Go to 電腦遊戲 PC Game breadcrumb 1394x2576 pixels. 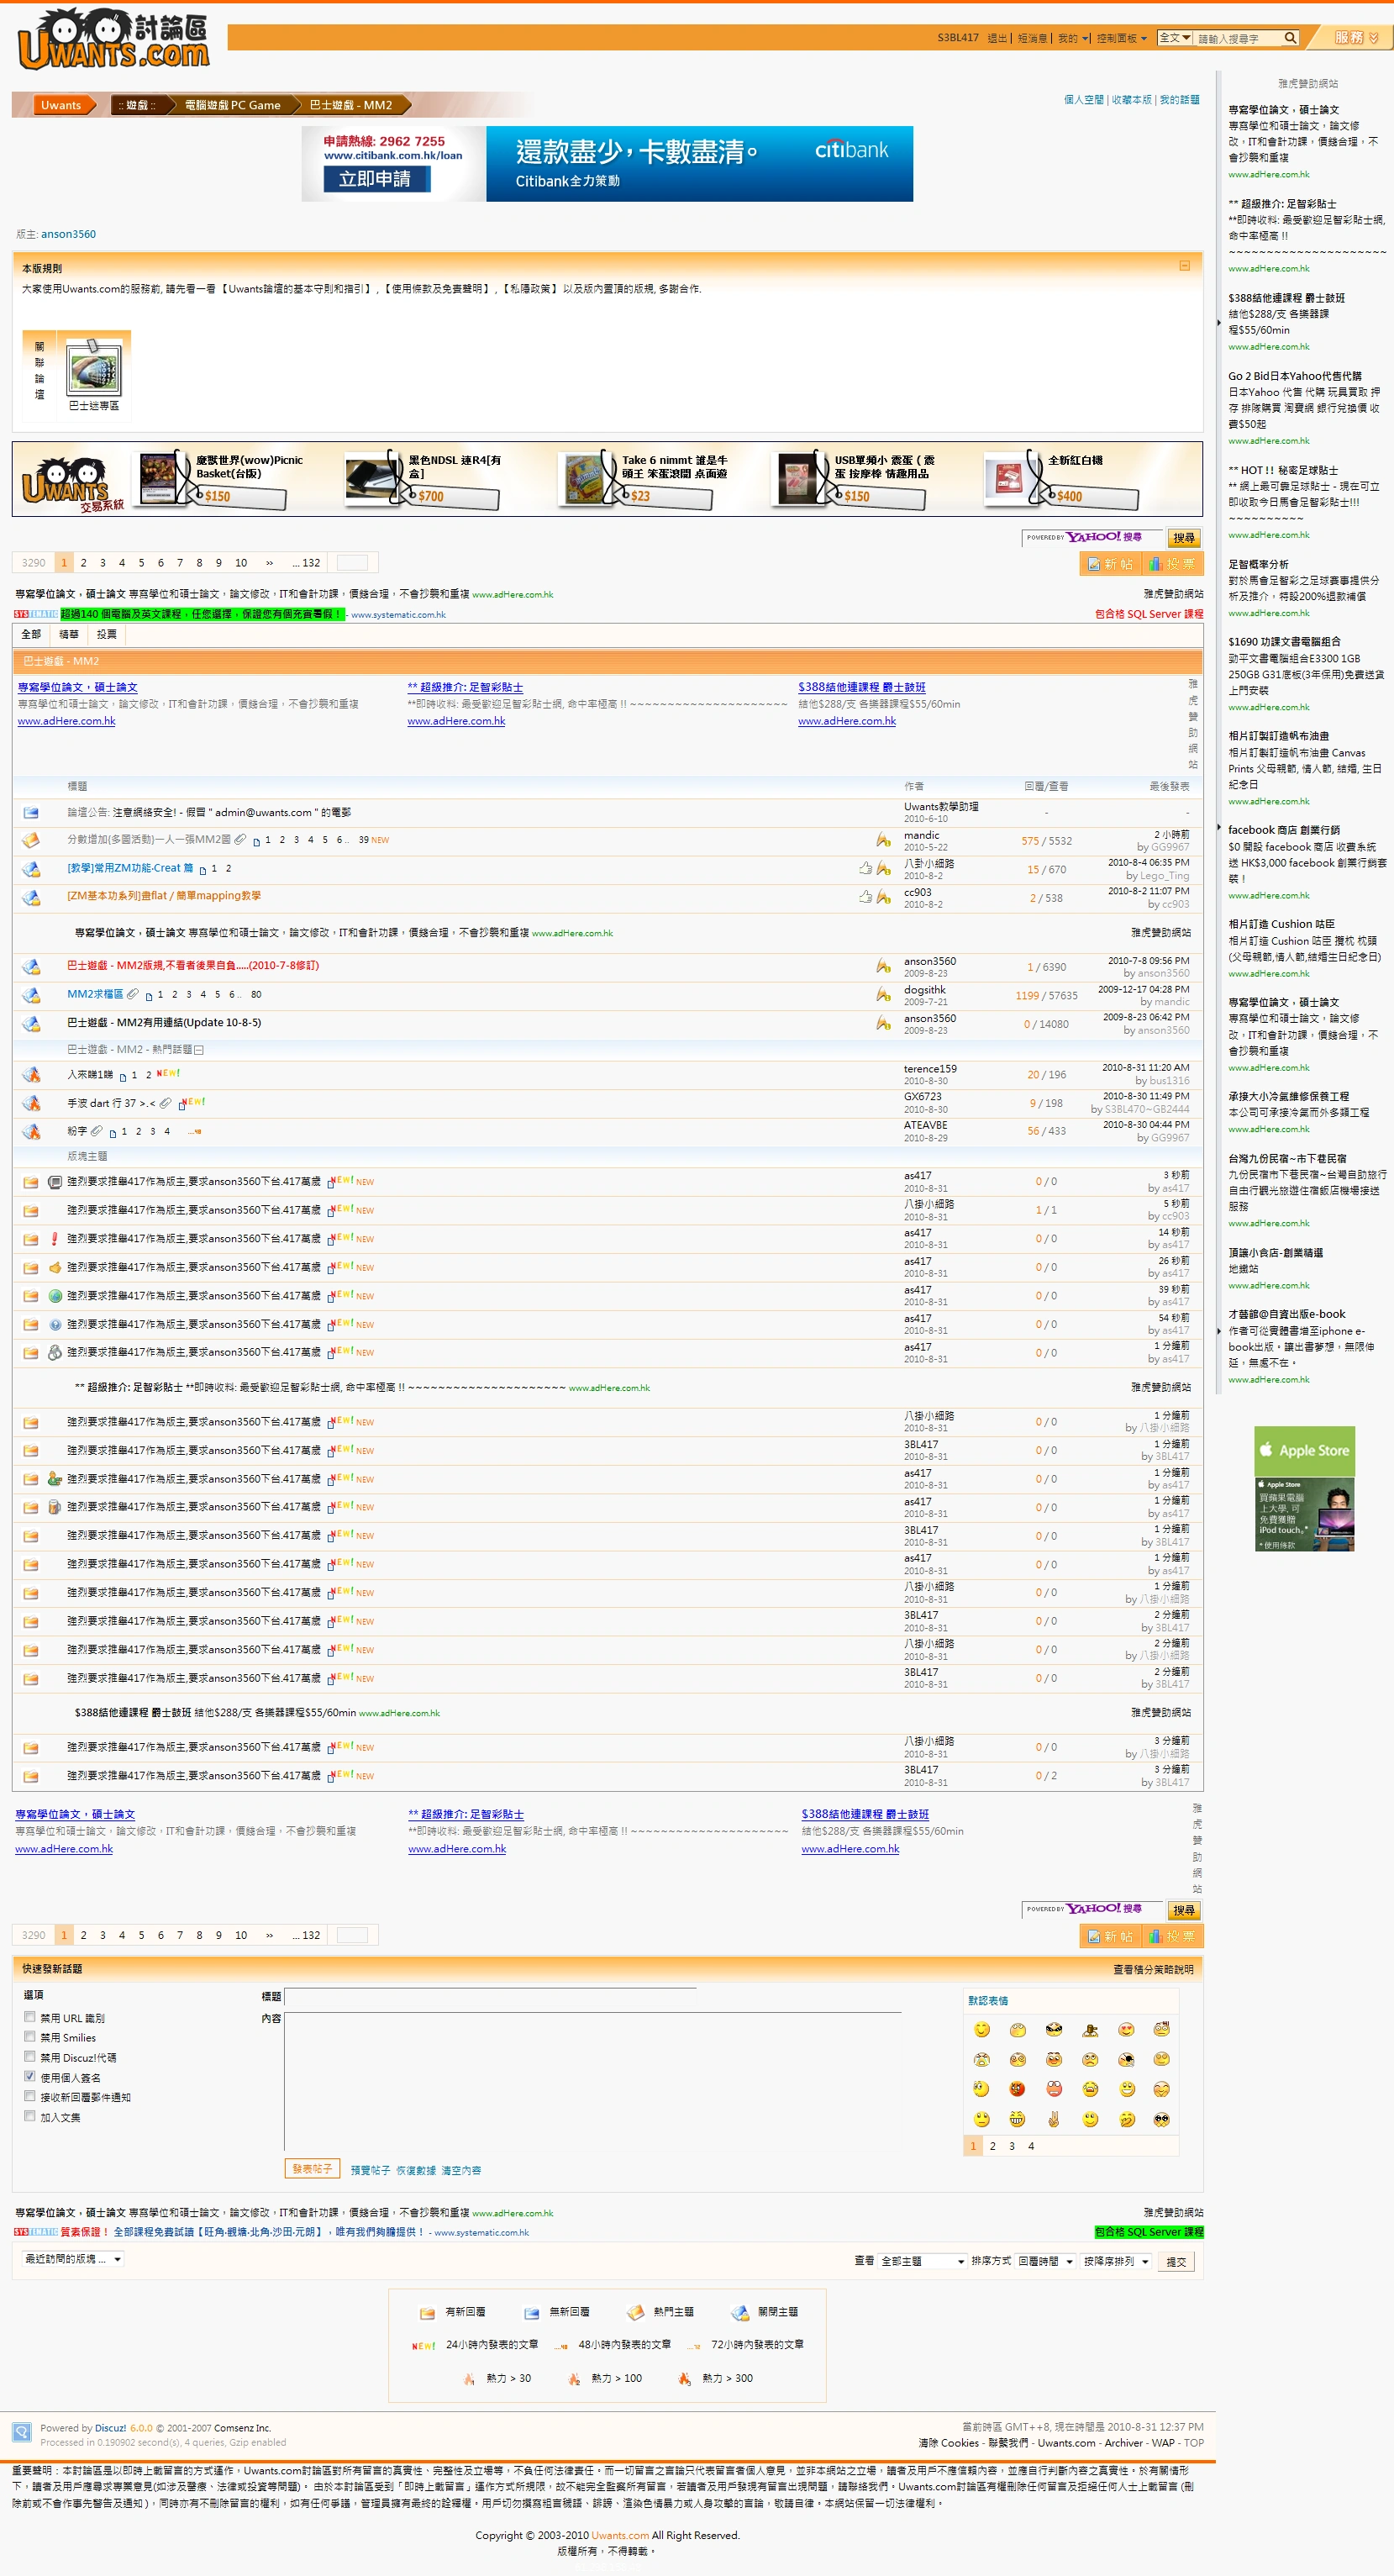(x=232, y=105)
